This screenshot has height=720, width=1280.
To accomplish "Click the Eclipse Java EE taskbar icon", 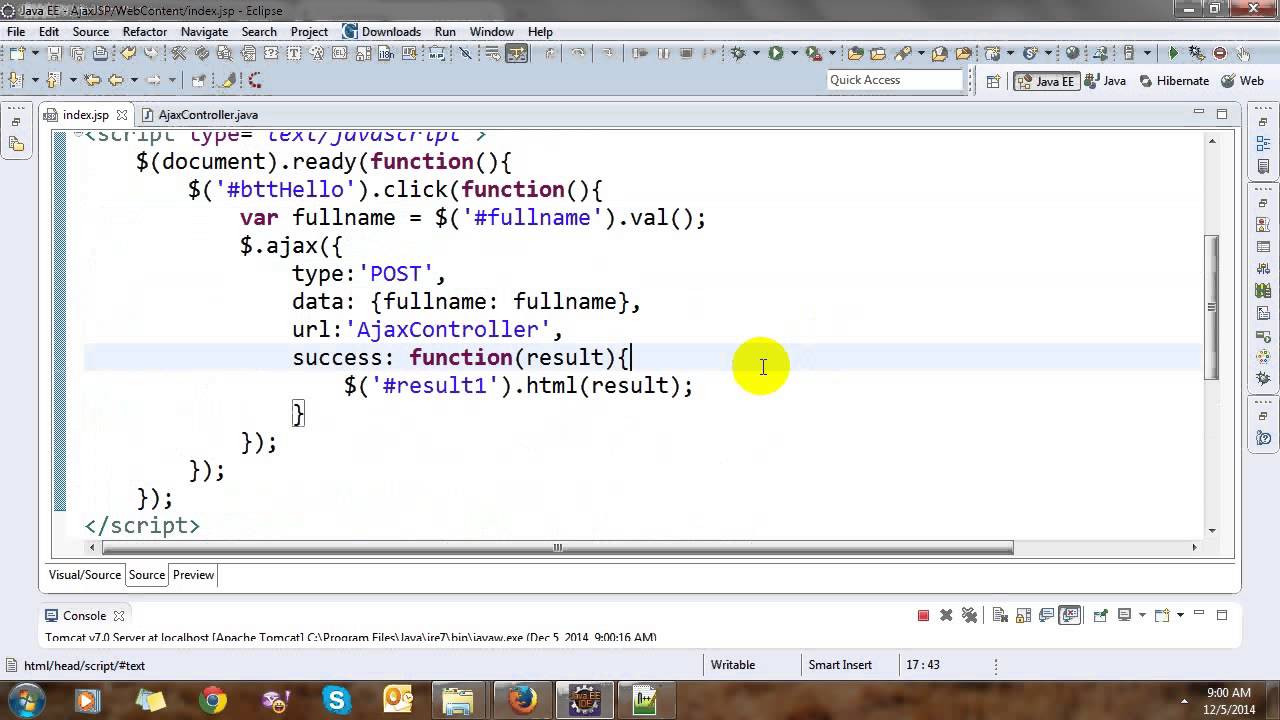I will [x=584, y=700].
